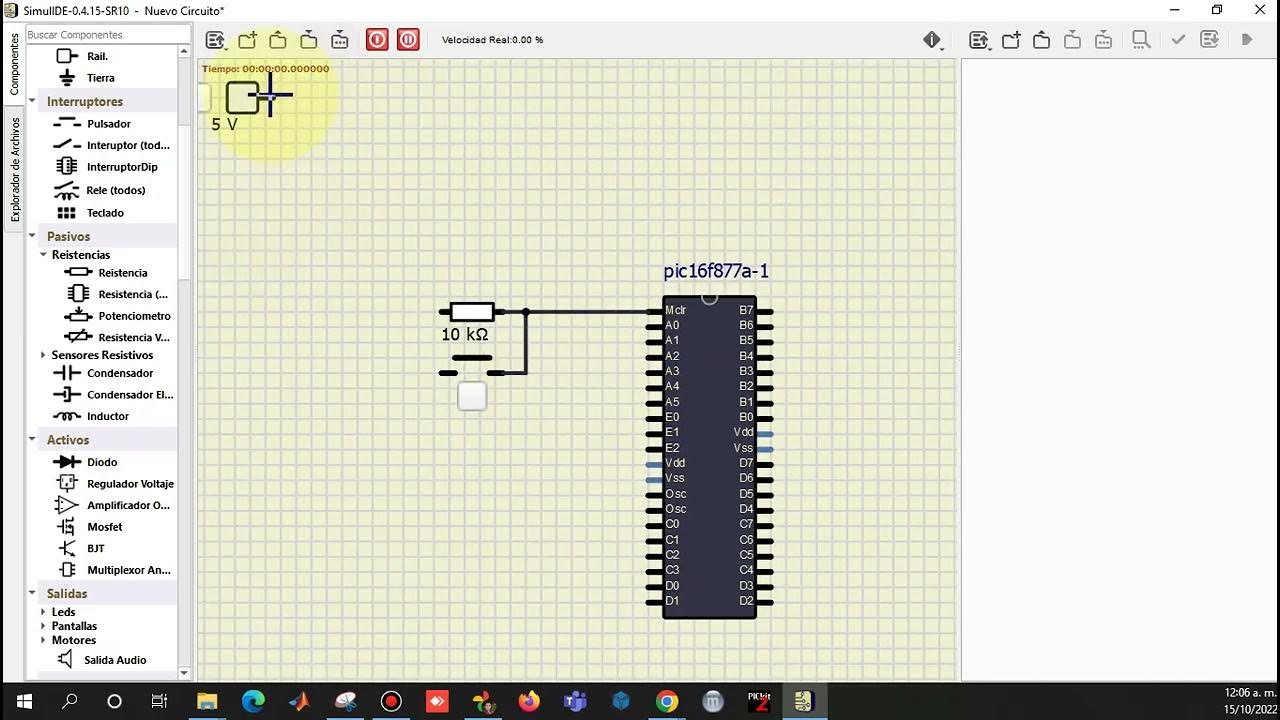Open Microsoft Edge from taskbar
Screen dimensions: 1280x720
[x=253, y=701]
